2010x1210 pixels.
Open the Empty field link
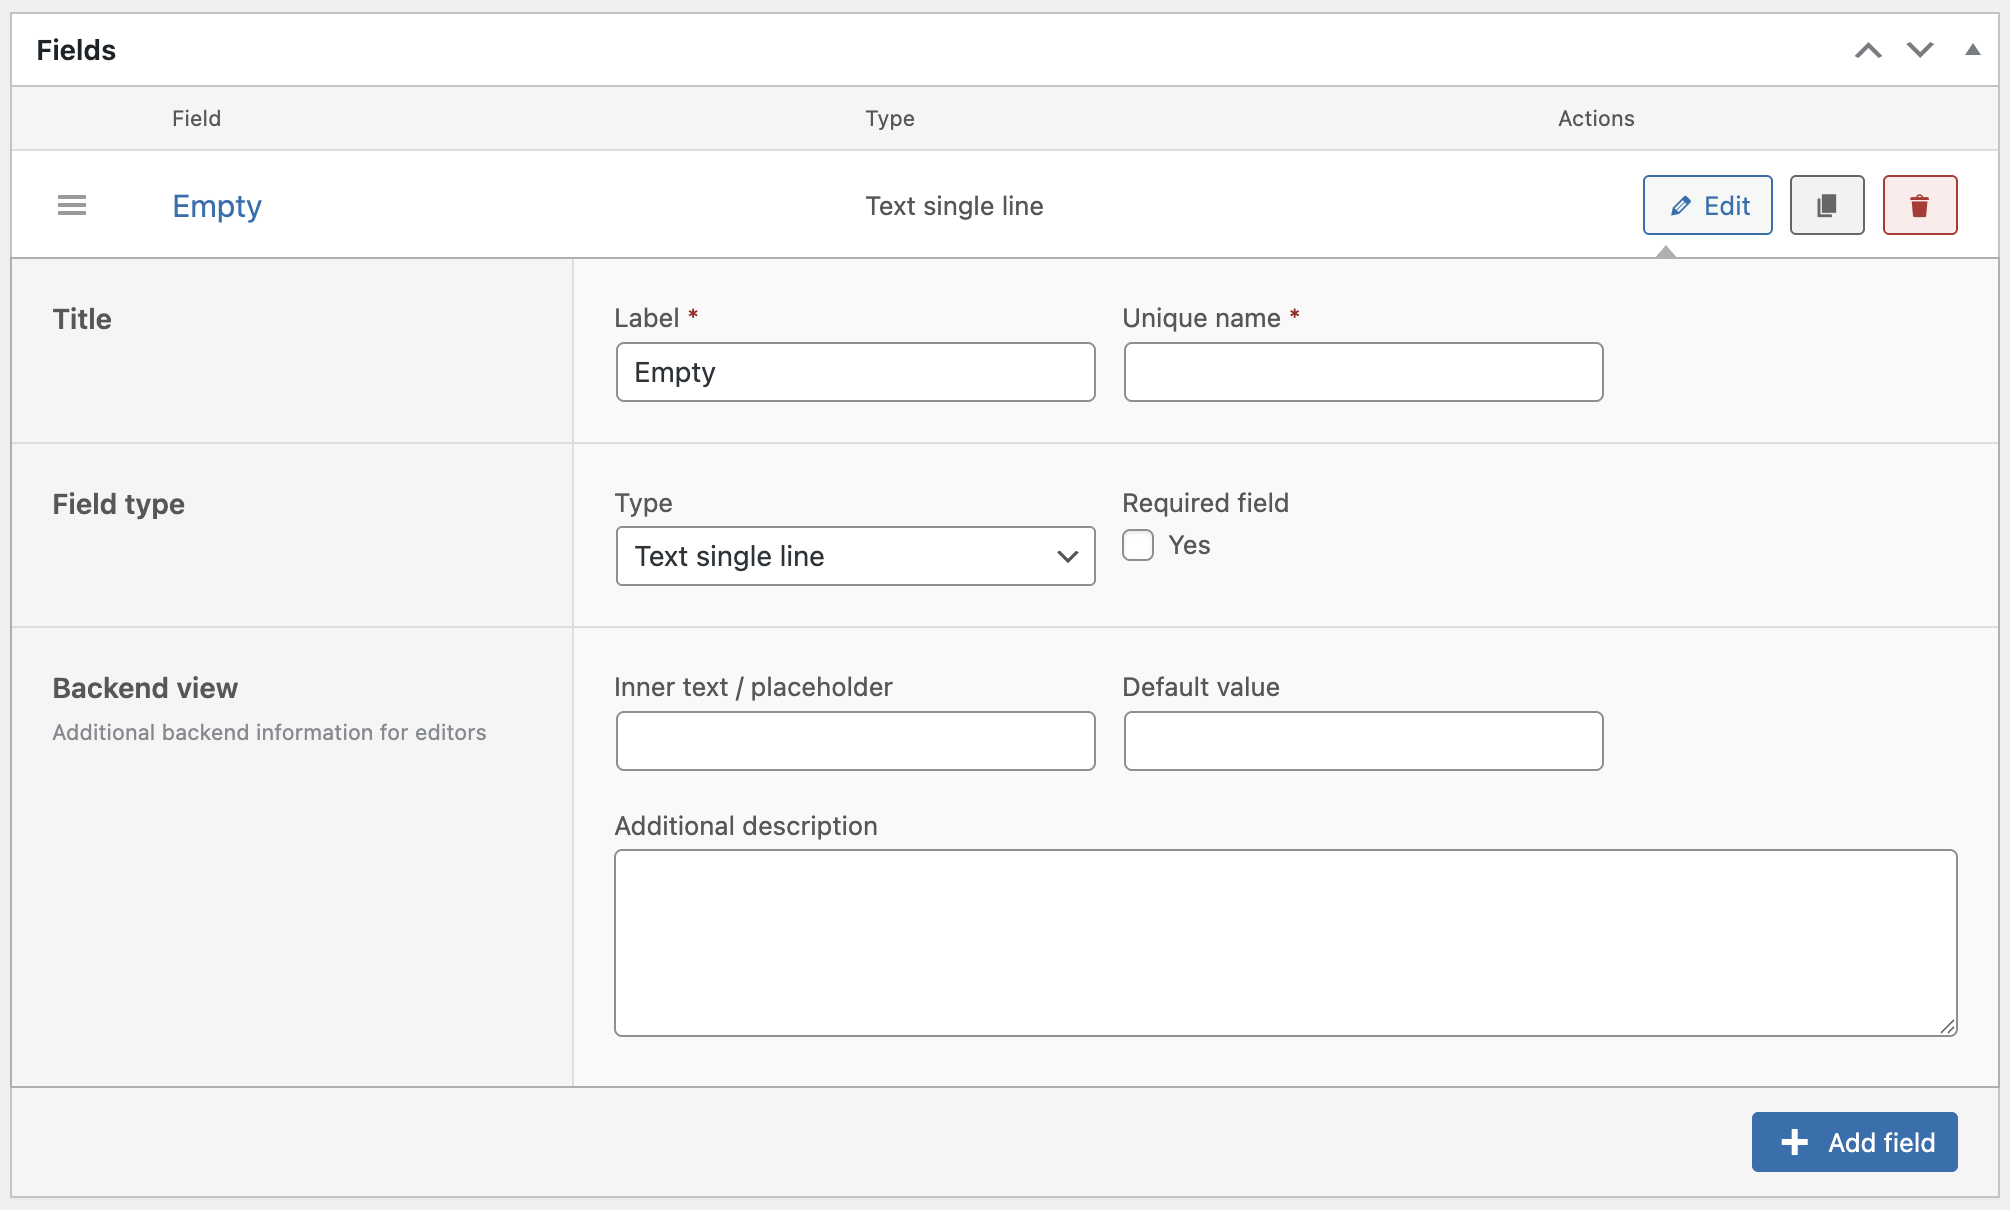coord(216,205)
